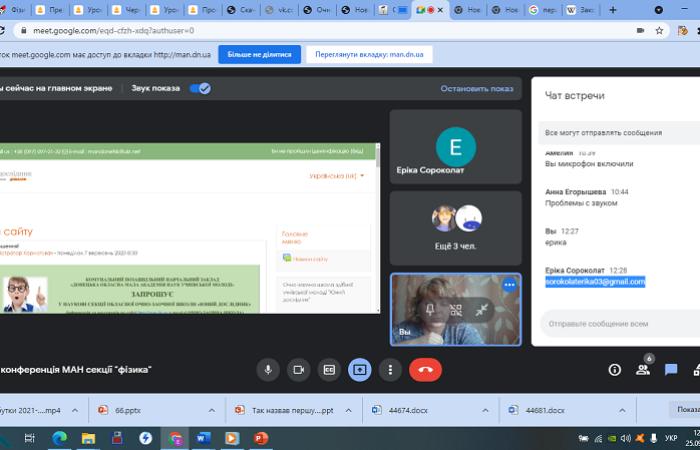
Task: Turn off the camera in Meet
Action: click(297, 369)
